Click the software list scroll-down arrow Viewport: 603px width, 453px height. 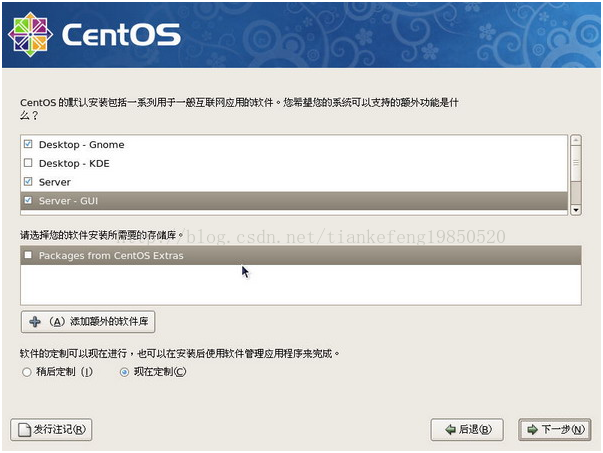[576, 210]
